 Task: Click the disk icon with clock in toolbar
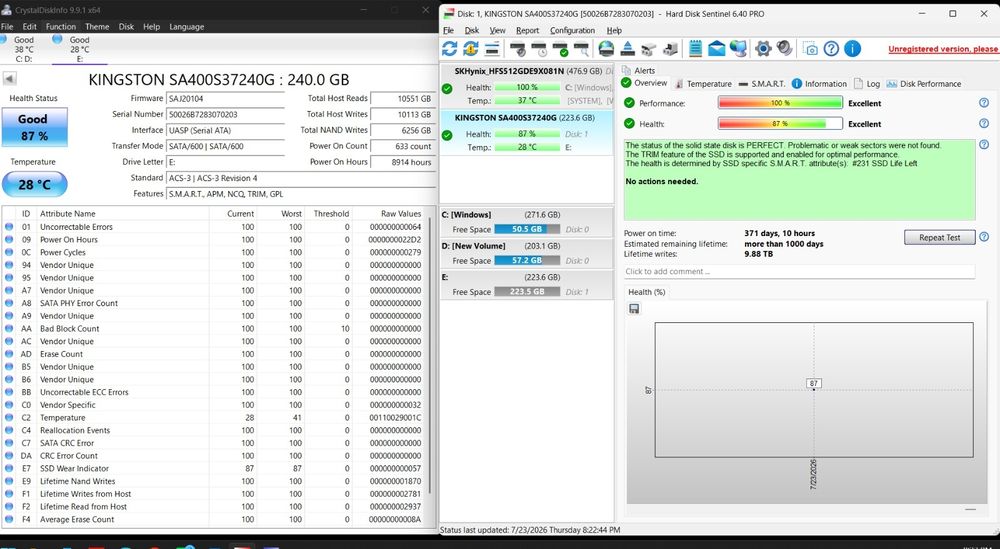[539, 48]
